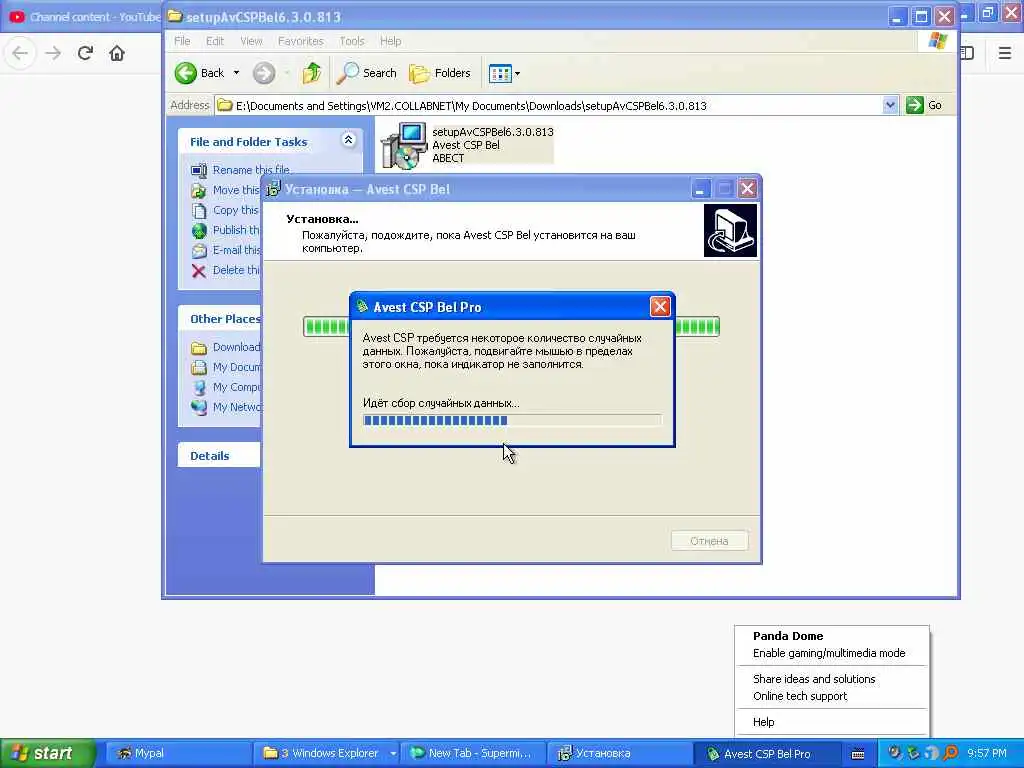Click Share ideas and solutions
1024x768 pixels.
(x=814, y=679)
